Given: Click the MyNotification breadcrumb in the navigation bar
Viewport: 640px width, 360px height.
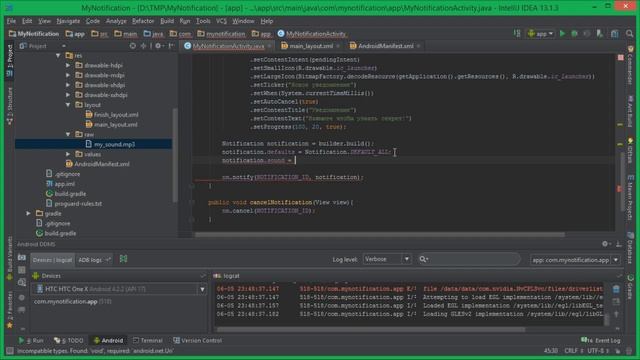Looking at the screenshot, I should point(34,34).
